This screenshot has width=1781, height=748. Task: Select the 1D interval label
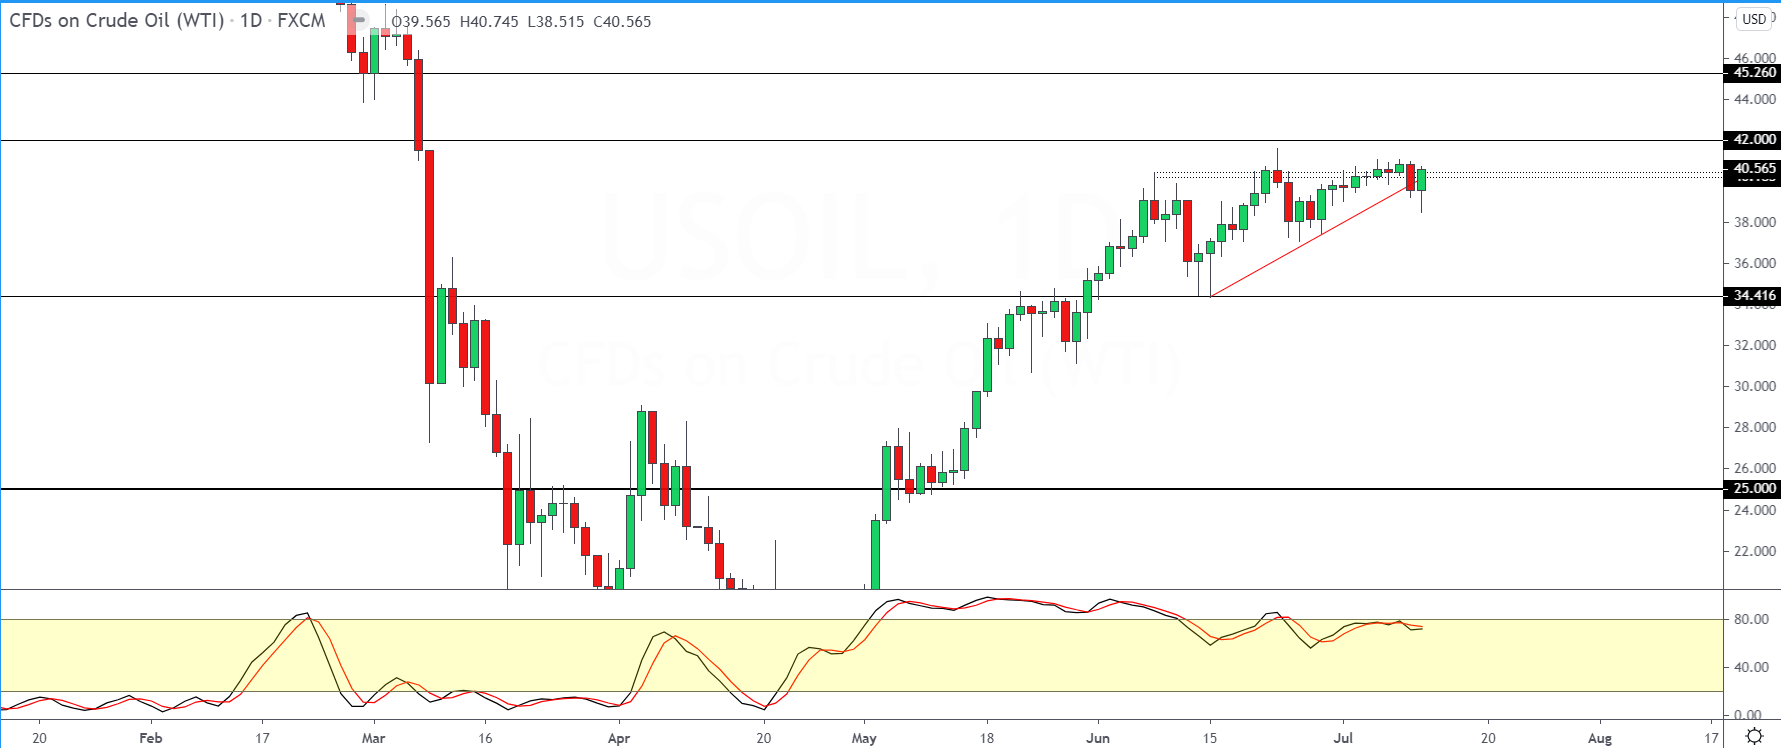[x=251, y=20]
